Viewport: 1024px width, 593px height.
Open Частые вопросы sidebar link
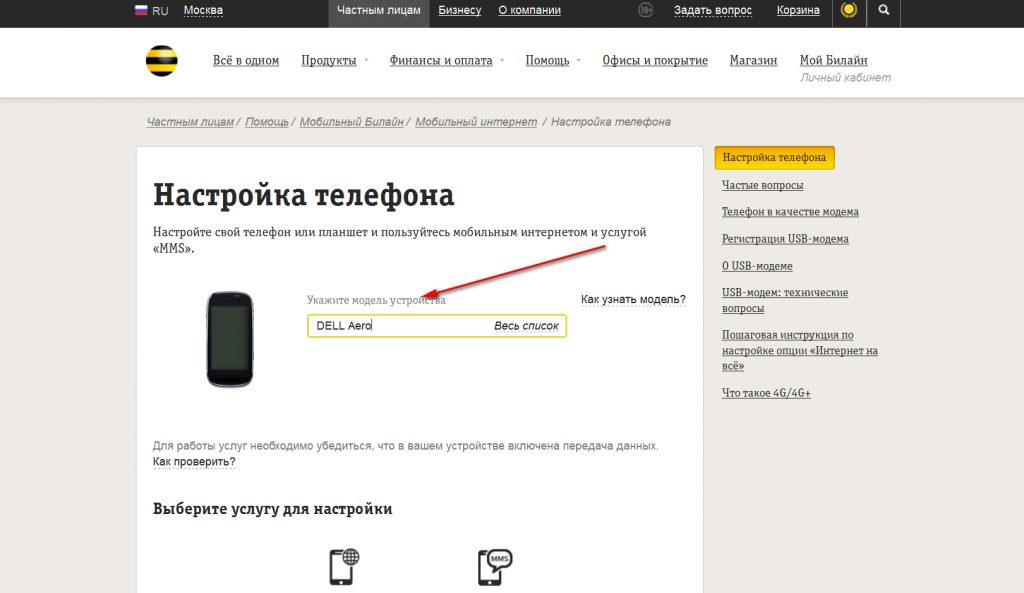pos(762,185)
